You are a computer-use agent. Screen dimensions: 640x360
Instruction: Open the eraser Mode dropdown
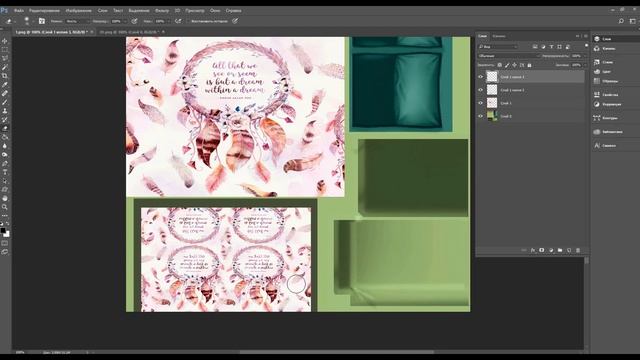(x=77, y=21)
